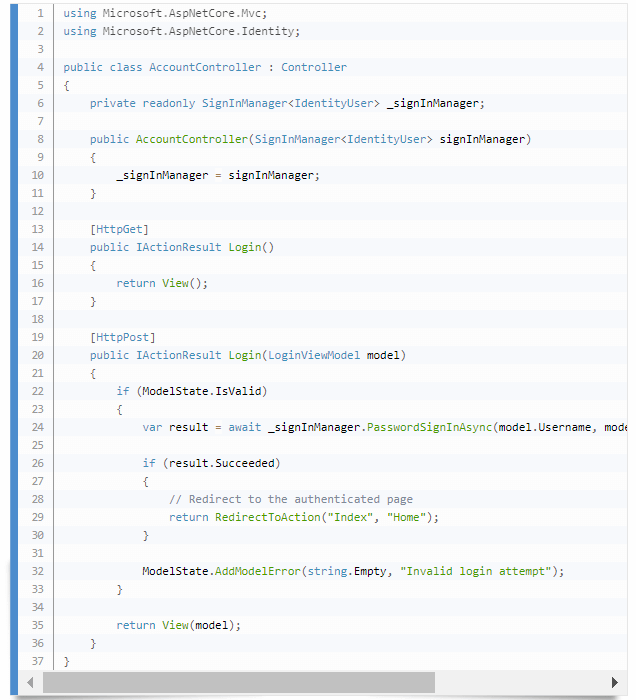Click the redirect comment on line 28

coord(290,499)
